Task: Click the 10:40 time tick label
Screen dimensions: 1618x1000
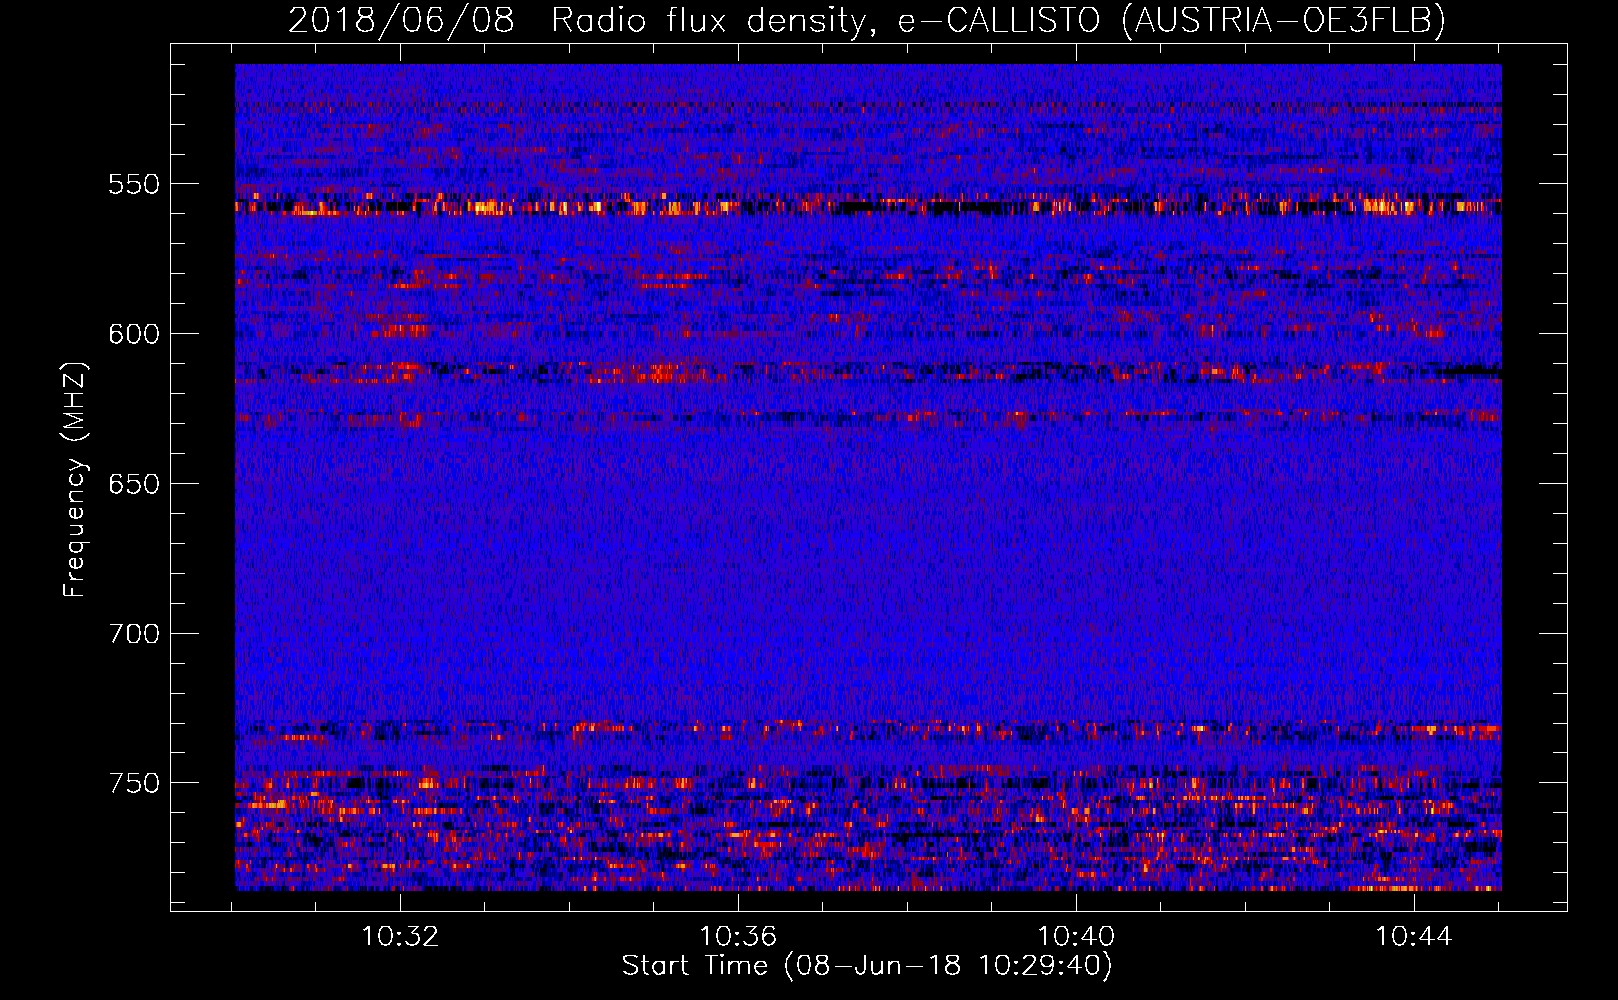Action: (x=1076, y=937)
